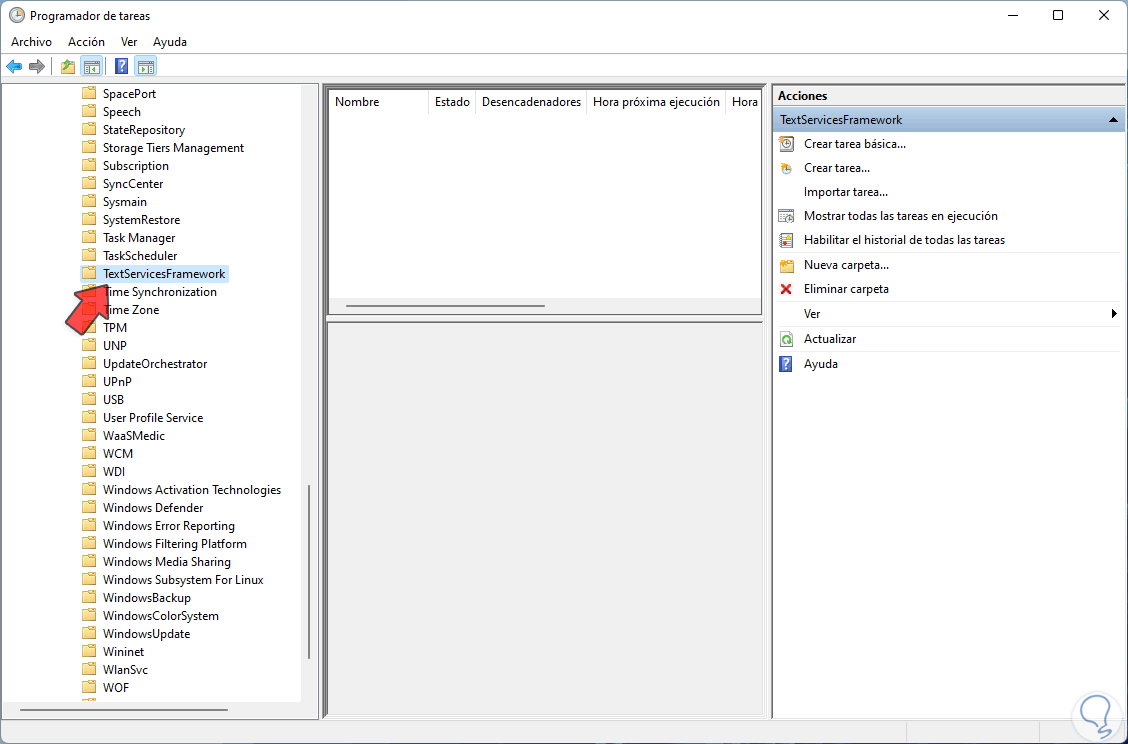Image resolution: width=1128 pixels, height=744 pixels.
Task: Select the User Profile Service folder
Action: [x=153, y=417]
